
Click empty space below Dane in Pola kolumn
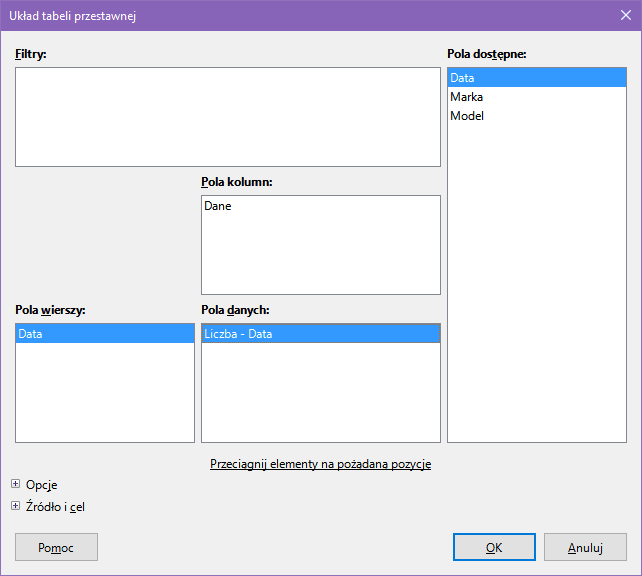click(320, 255)
